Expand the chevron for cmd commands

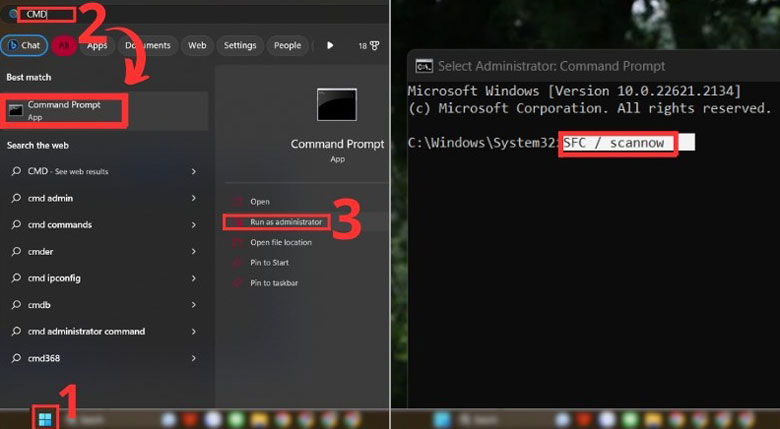point(194,225)
